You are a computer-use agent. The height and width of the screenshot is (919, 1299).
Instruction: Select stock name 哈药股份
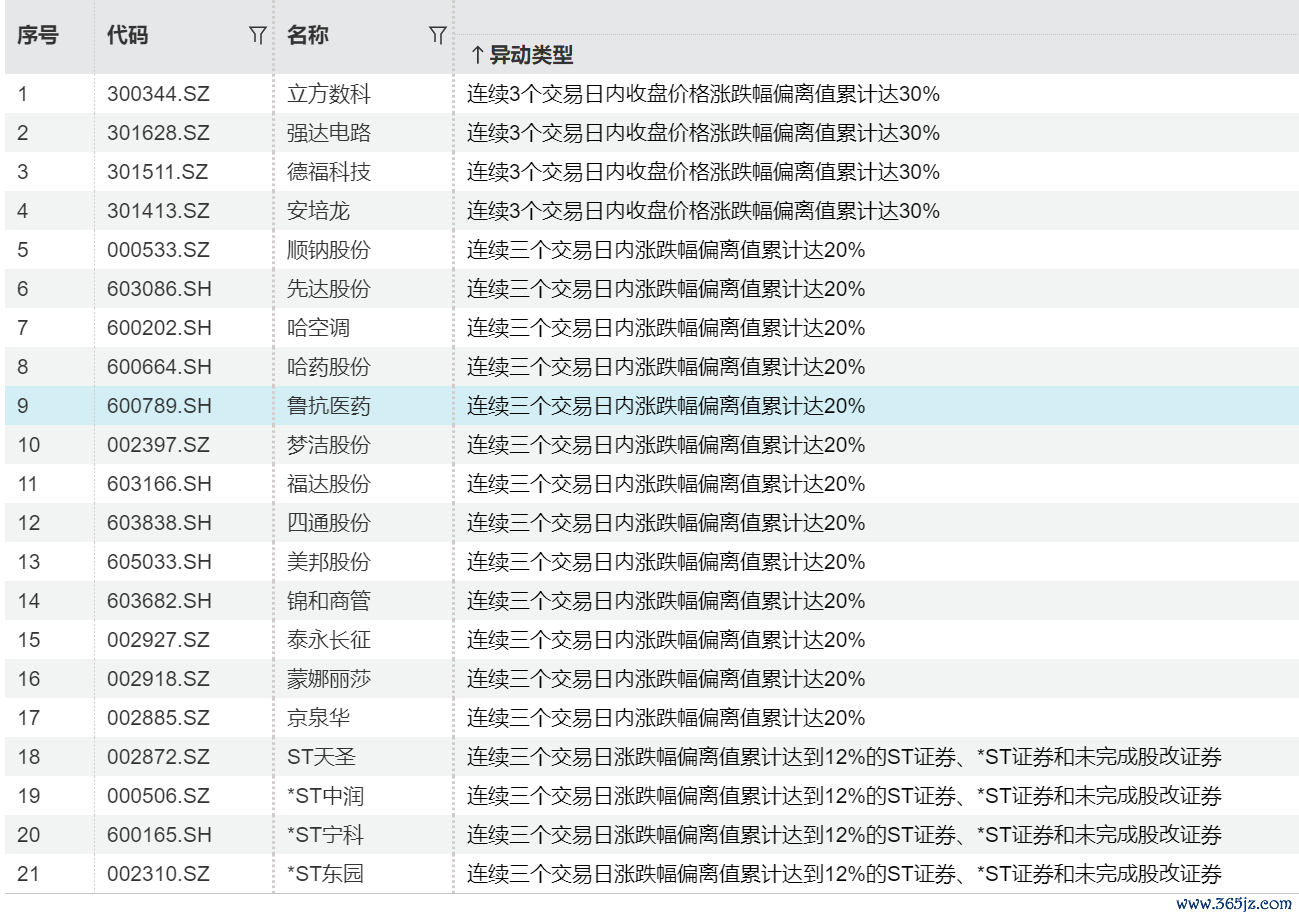[329, 367]
